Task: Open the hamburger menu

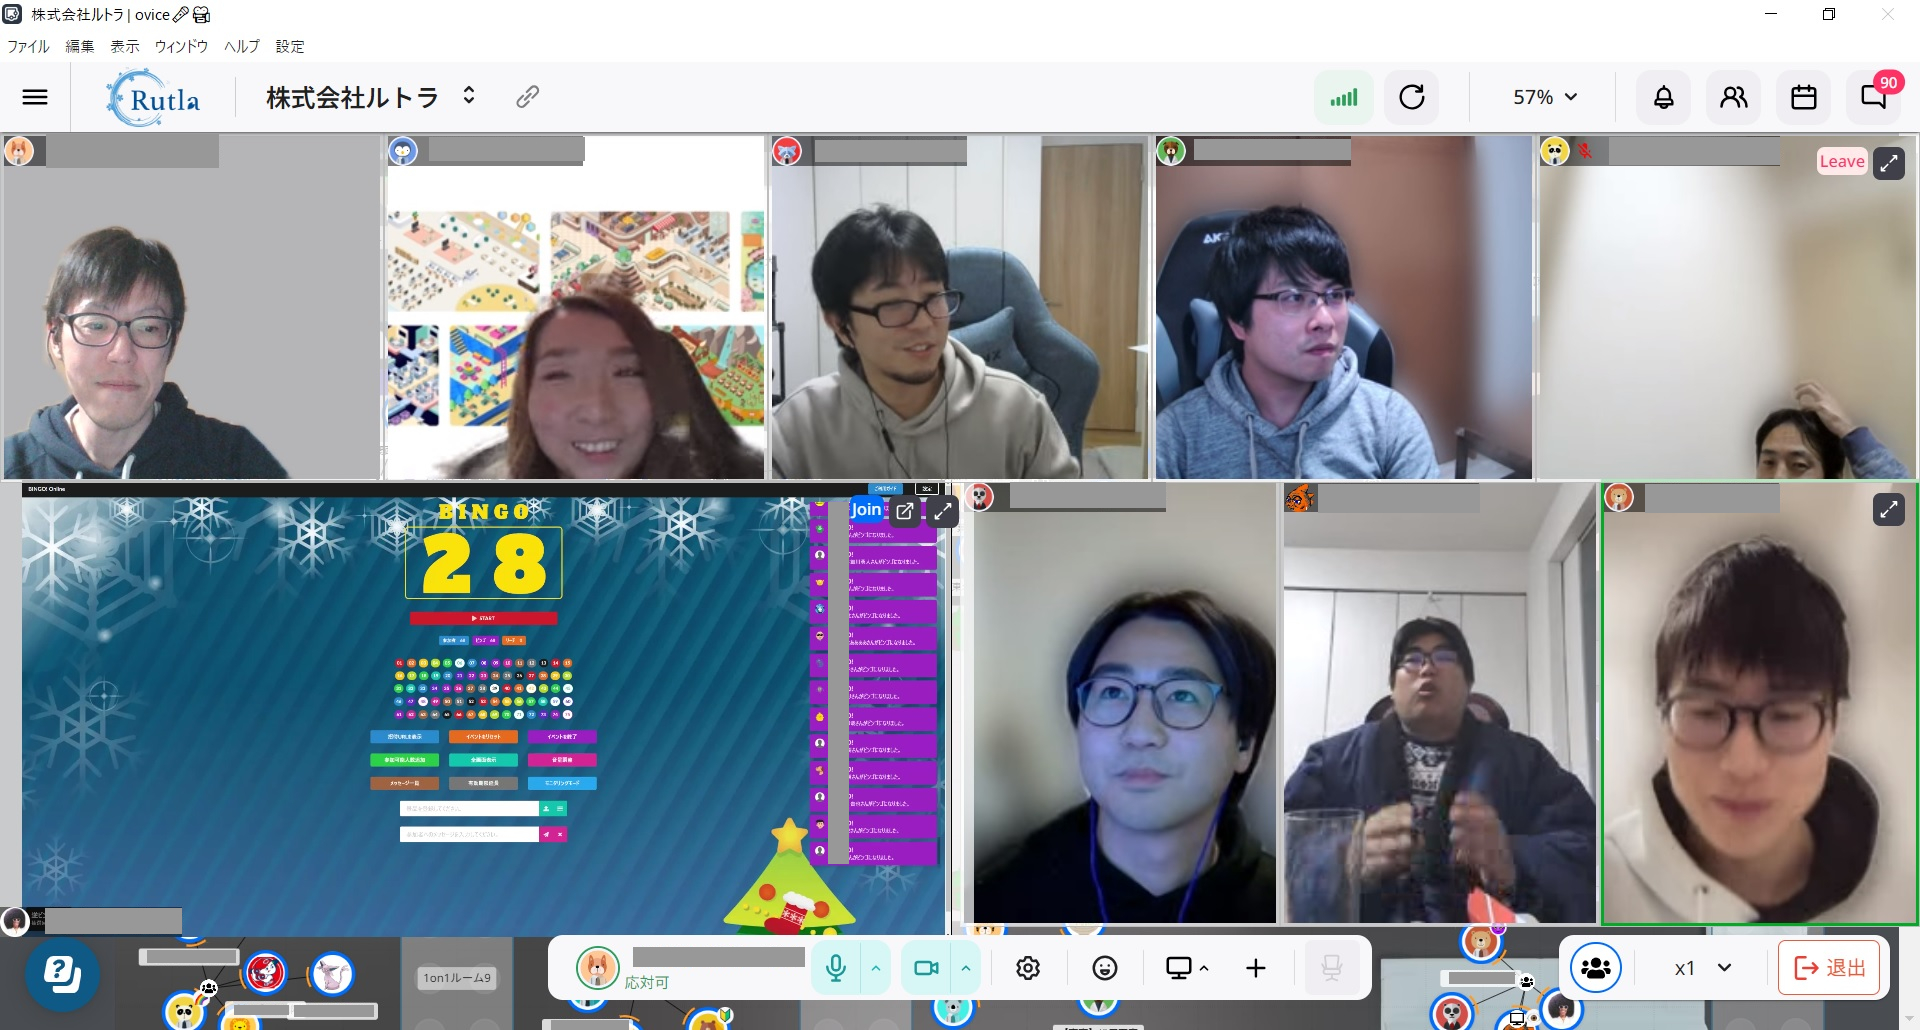Action: tap(35, 97)
